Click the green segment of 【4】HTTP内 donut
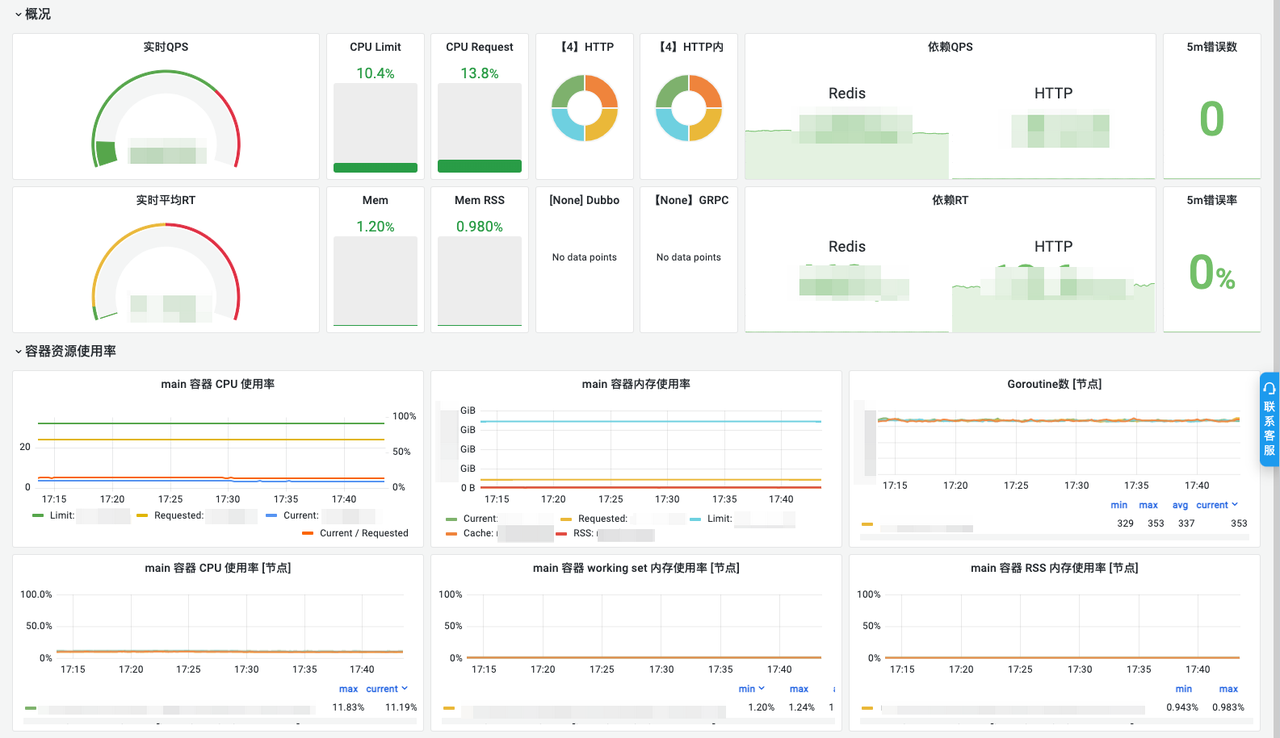Image resolution: width=1280 pixels, height=738 pixels. pyautogui.click(x=671, y=90)
